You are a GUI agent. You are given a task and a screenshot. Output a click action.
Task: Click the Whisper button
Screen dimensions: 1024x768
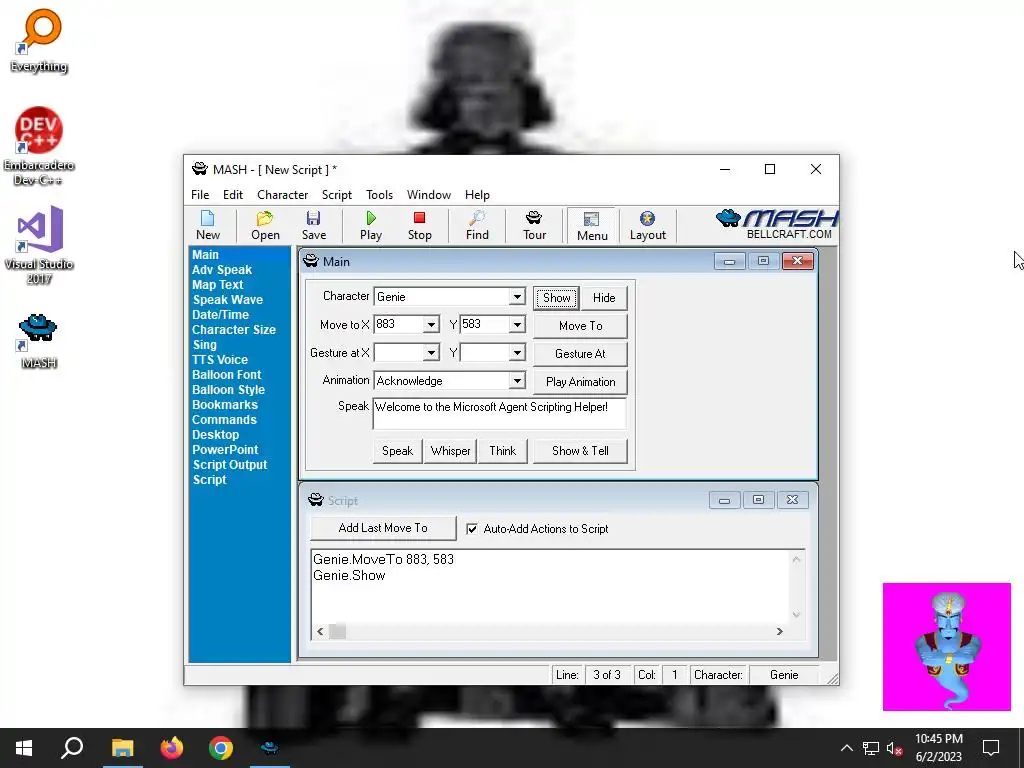450,451
